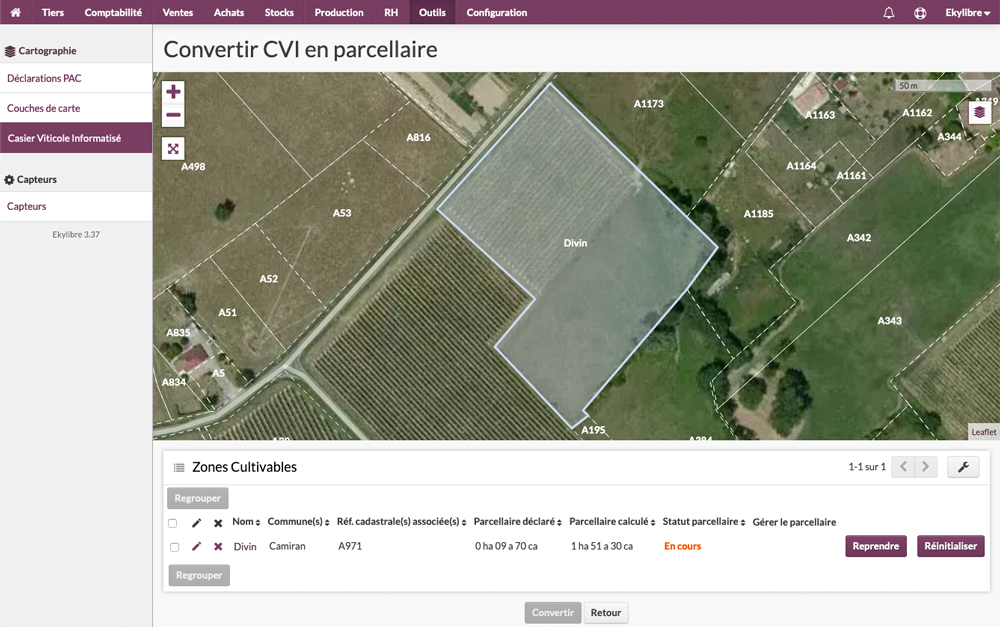Click the 0 ha 09 a 70 ca value
The height and width of the screenshot is (627, 1000).
tap(506, 547)
